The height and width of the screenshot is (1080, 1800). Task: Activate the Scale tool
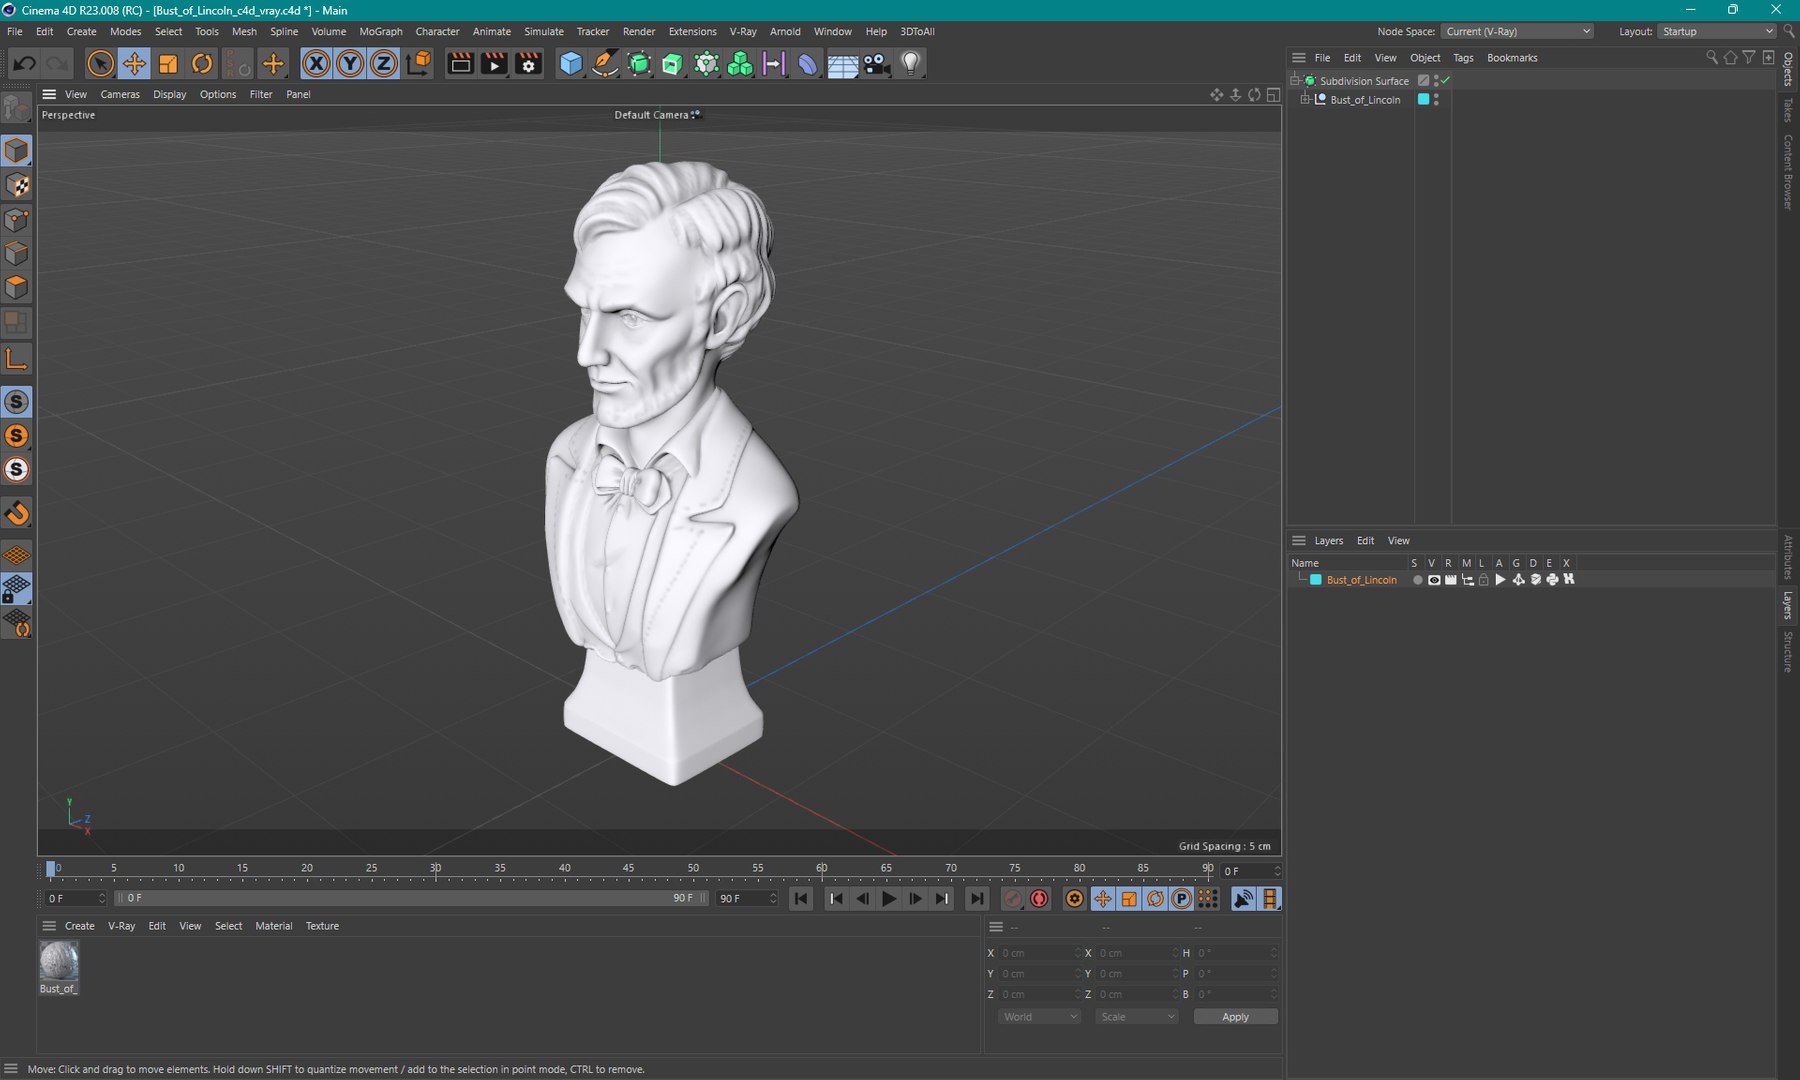click(x=168, y=64)
